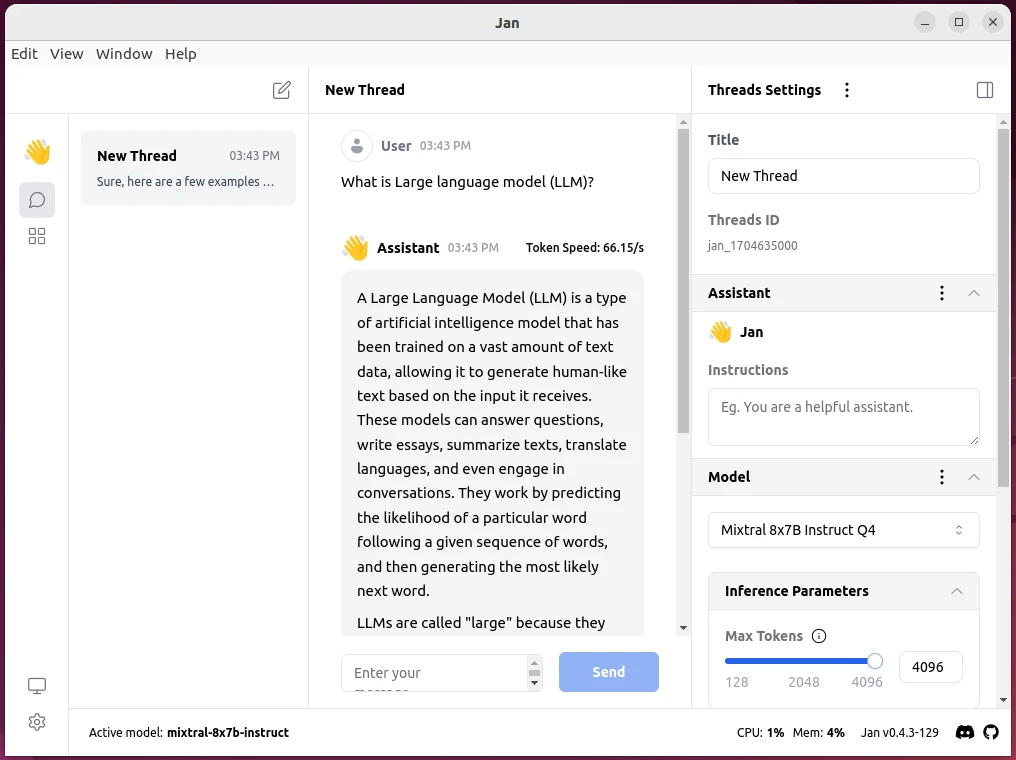Open the Mixtral 8x7B Instruct Q4 dropdown
Screen dimensions: 1016x760
[x=843, y=530]
